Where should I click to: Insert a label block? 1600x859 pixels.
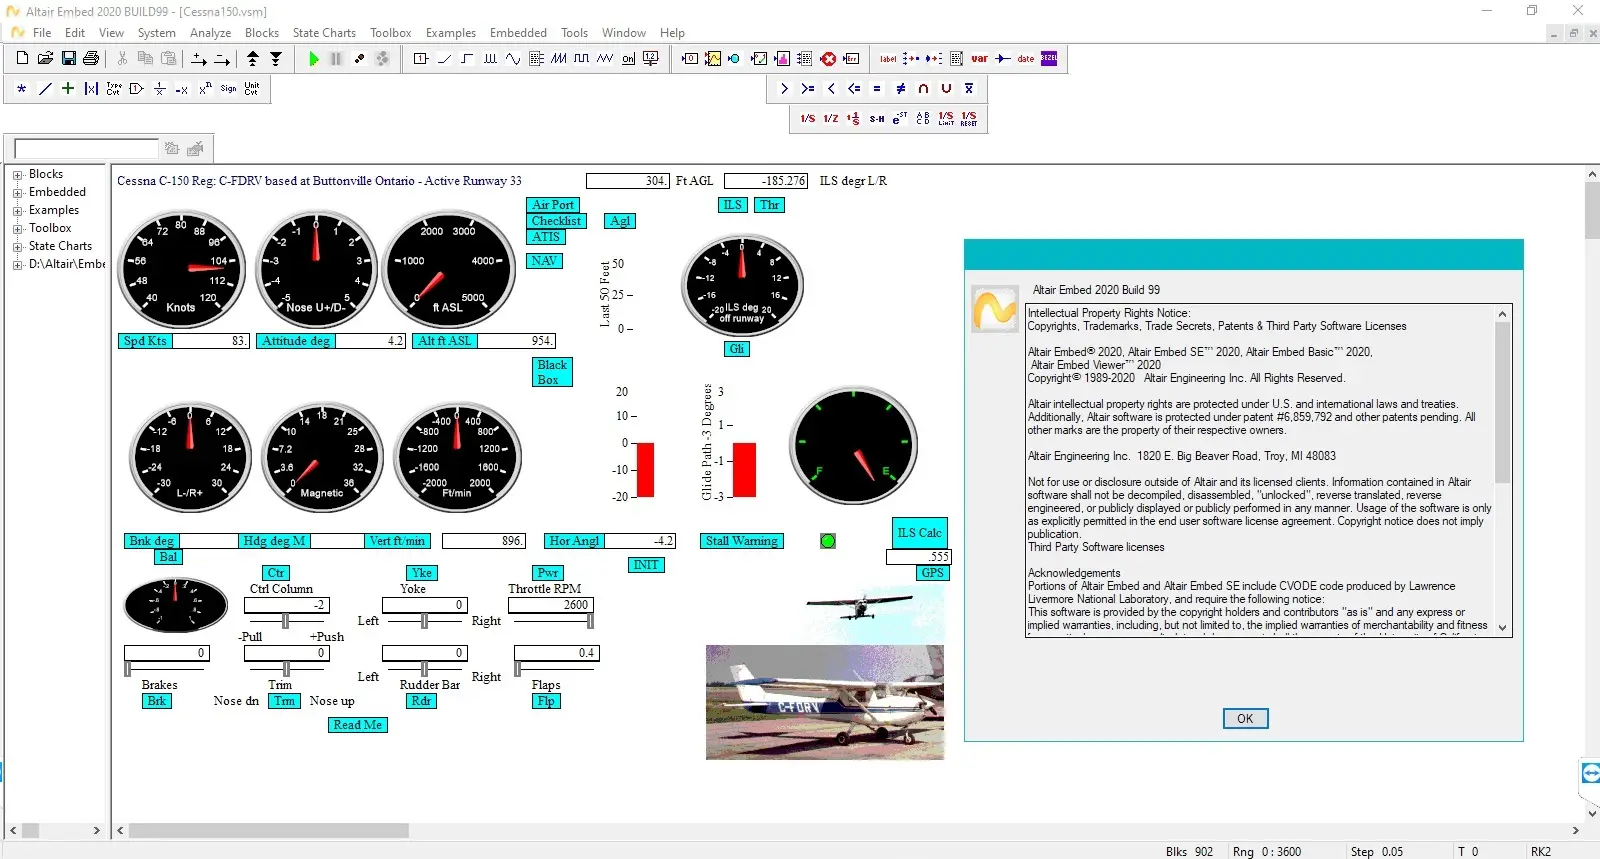click(x=888, y=59)
